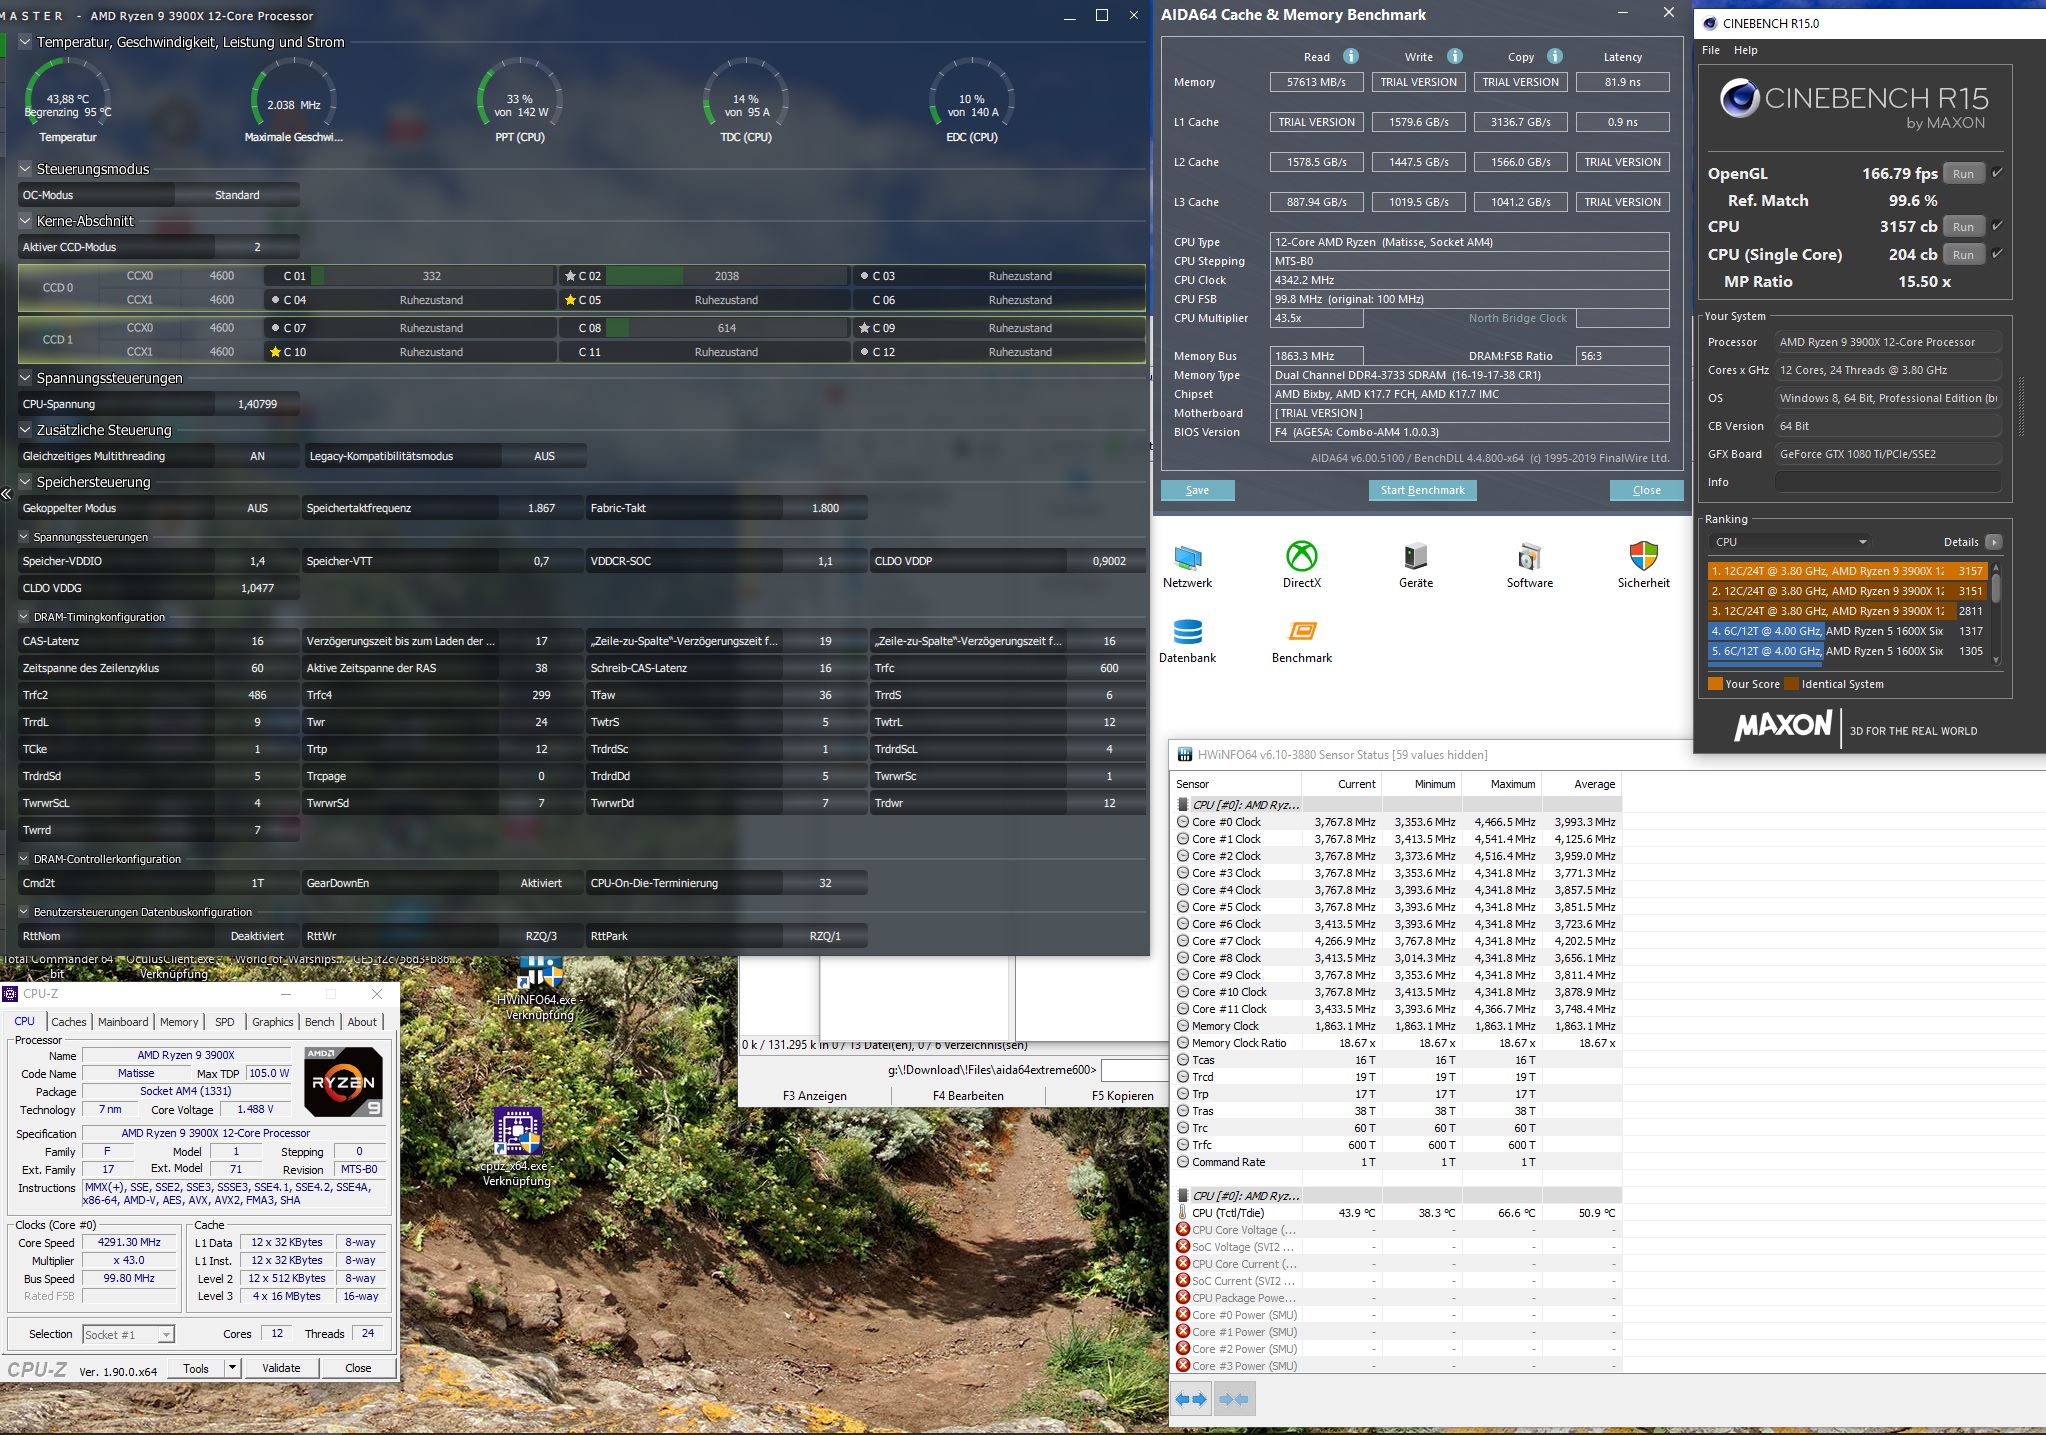2046x1435 pixels.
Task: Open the Geräte icon
Action: click(x=1415, y=557)
